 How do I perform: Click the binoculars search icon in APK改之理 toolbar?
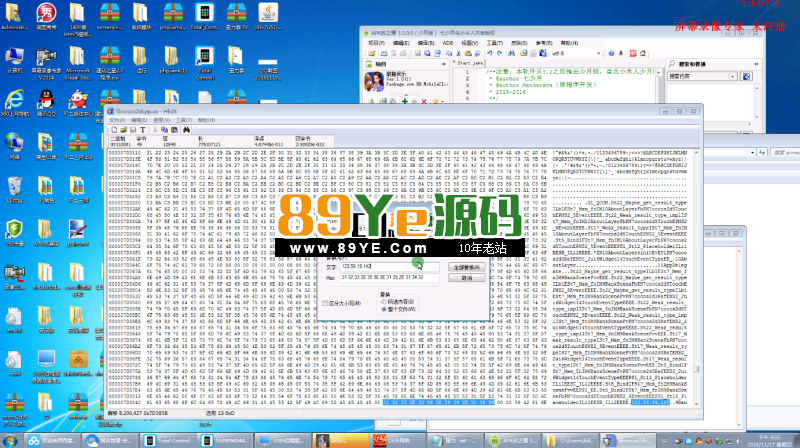(511, 54)
